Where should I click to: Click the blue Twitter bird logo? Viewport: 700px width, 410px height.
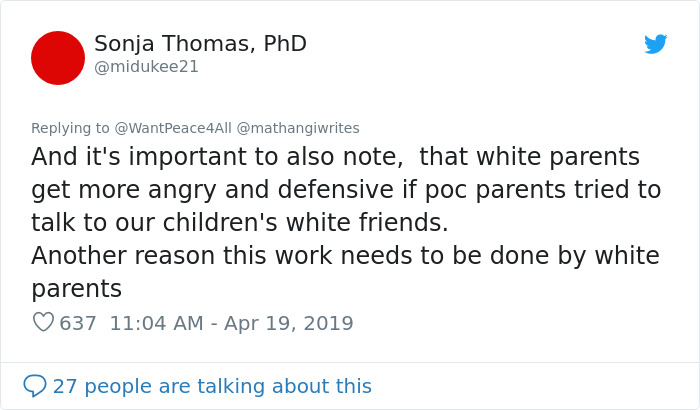click(655, 44)
